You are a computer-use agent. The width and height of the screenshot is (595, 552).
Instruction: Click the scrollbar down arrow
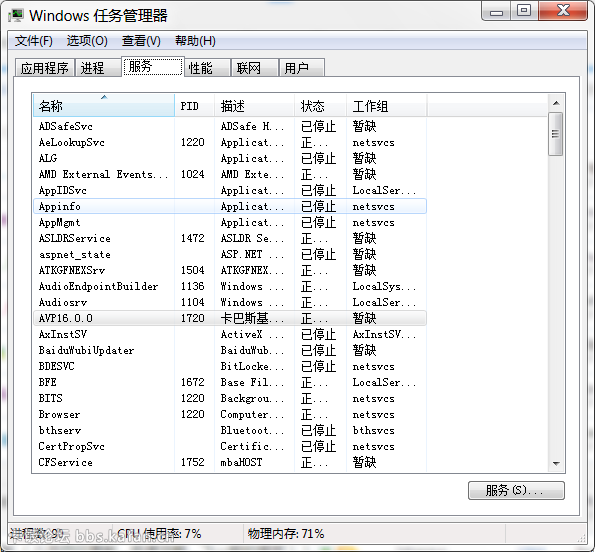(x=556, y=464)
